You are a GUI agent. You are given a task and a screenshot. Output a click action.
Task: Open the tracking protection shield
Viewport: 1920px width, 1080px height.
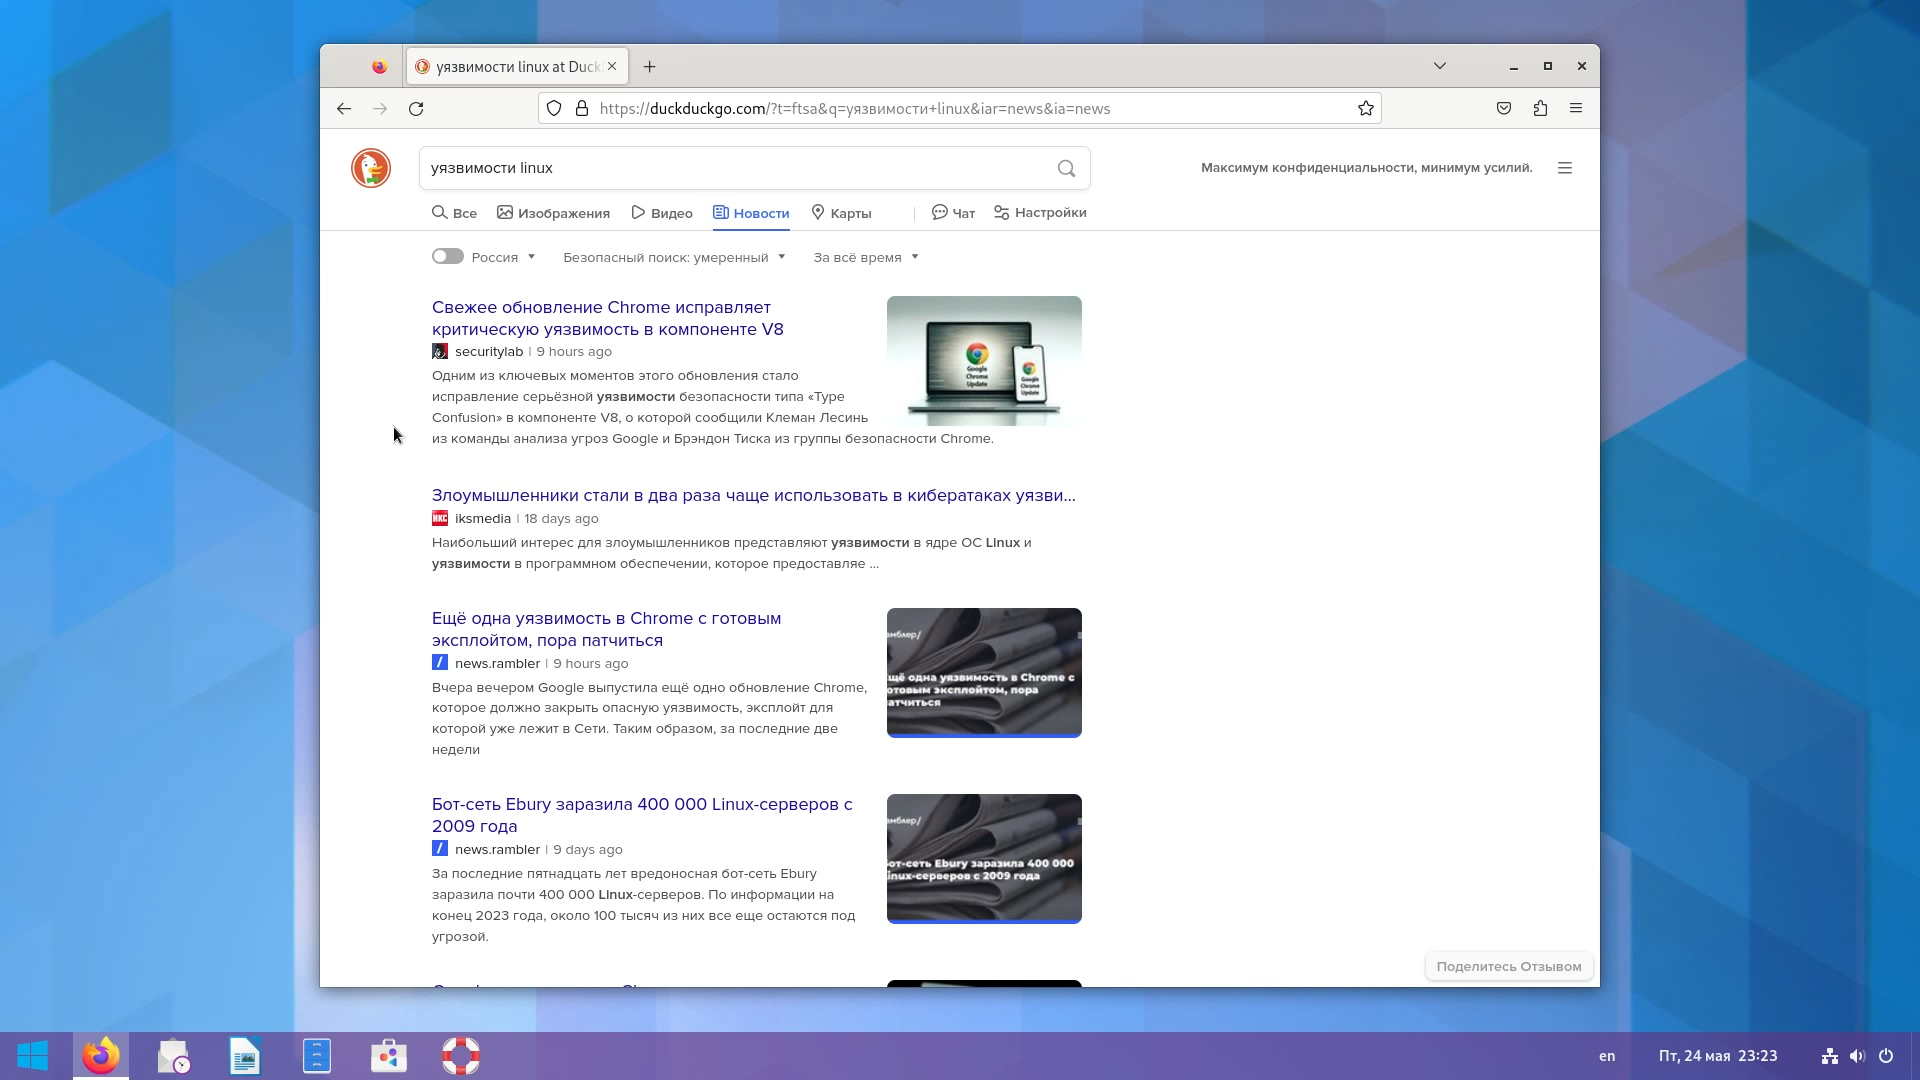(553, 108)
